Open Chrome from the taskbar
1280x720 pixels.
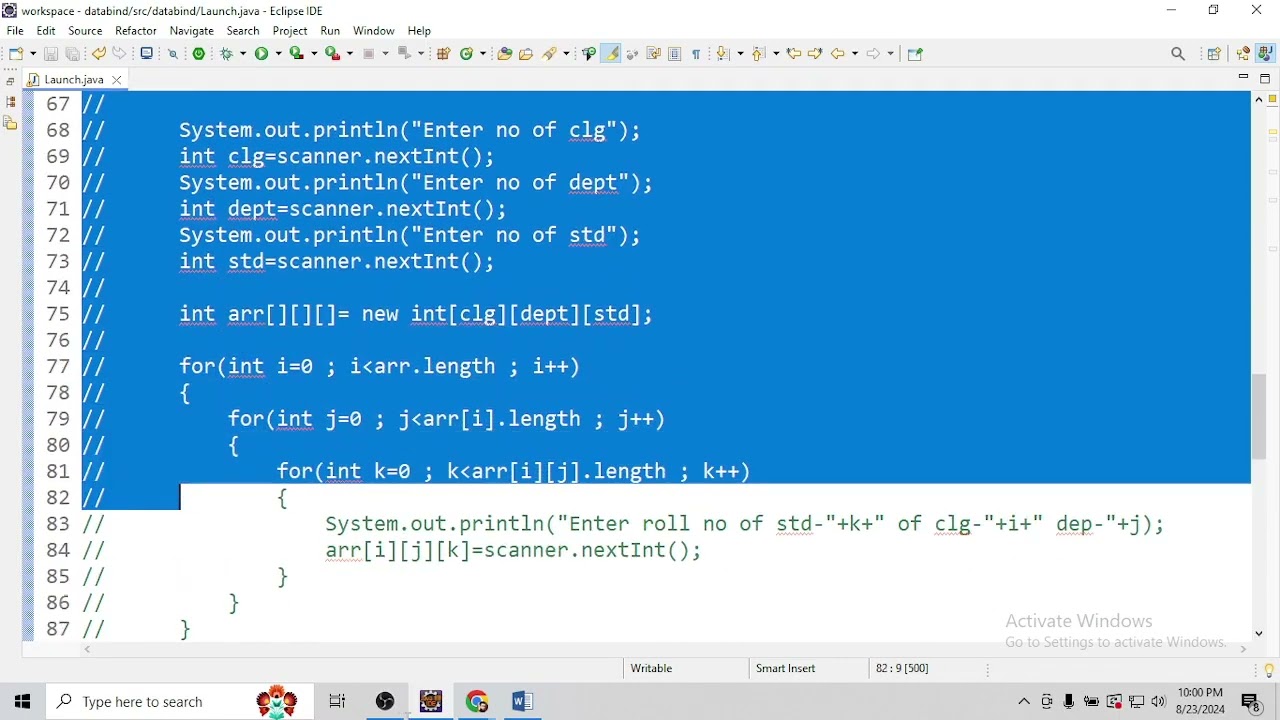point(477,702)
